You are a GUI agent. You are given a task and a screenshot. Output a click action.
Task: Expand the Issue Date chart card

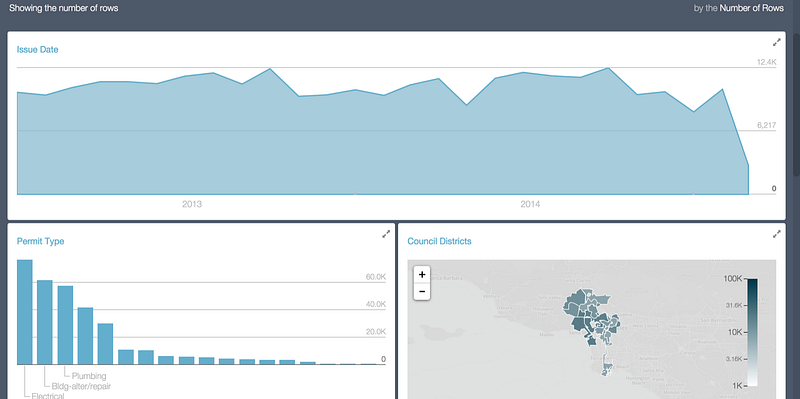tap(777, 42)
